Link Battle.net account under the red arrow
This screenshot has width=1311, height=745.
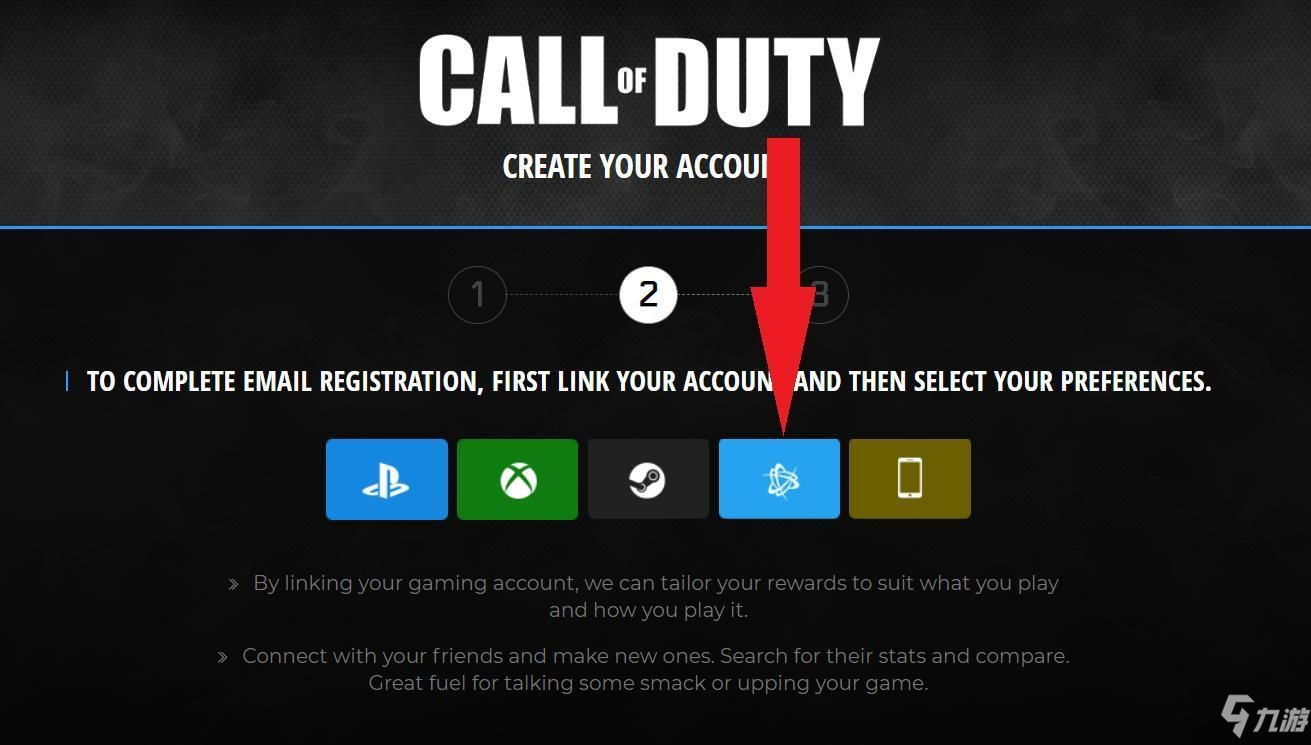point(779,479)
